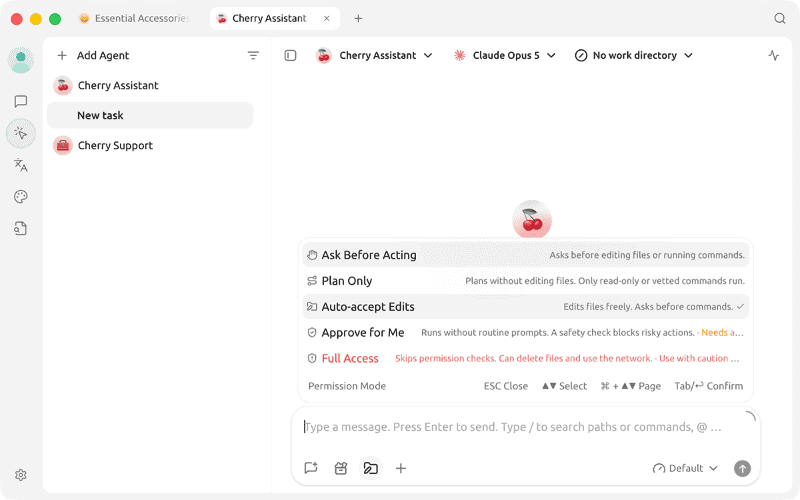Open the agent list filter icon
The height and width of the screenshot is (500, 800).
(x=253, y=55)
